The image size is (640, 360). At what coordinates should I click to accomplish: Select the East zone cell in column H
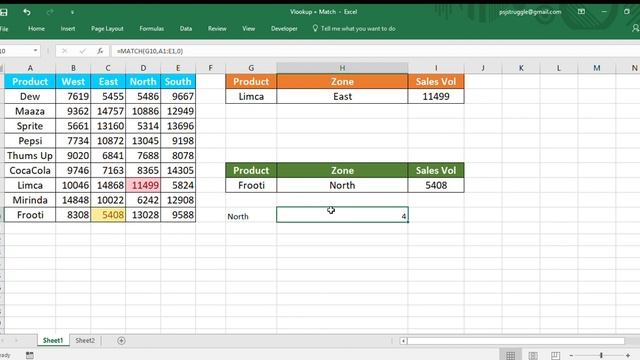[342, 96]
